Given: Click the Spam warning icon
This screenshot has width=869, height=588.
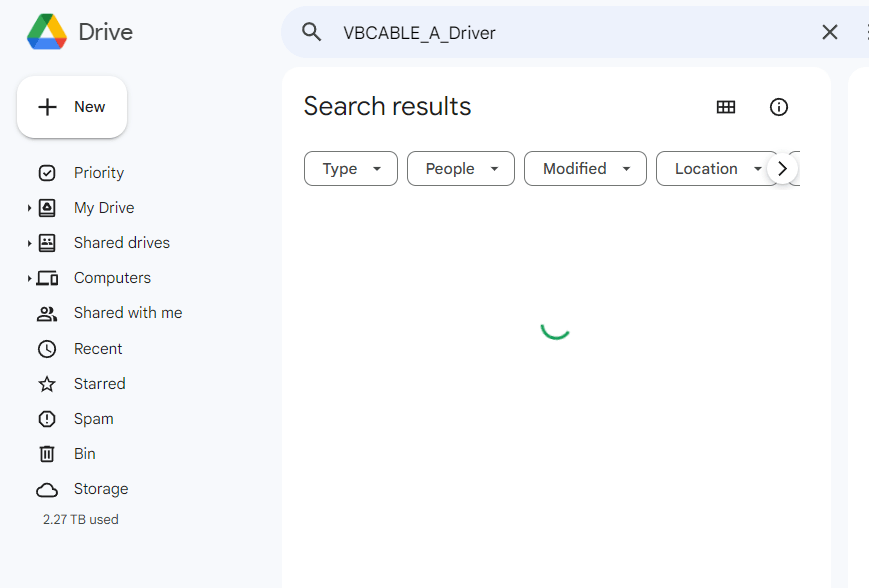Looking at the screenshot, I should [47, 419].
